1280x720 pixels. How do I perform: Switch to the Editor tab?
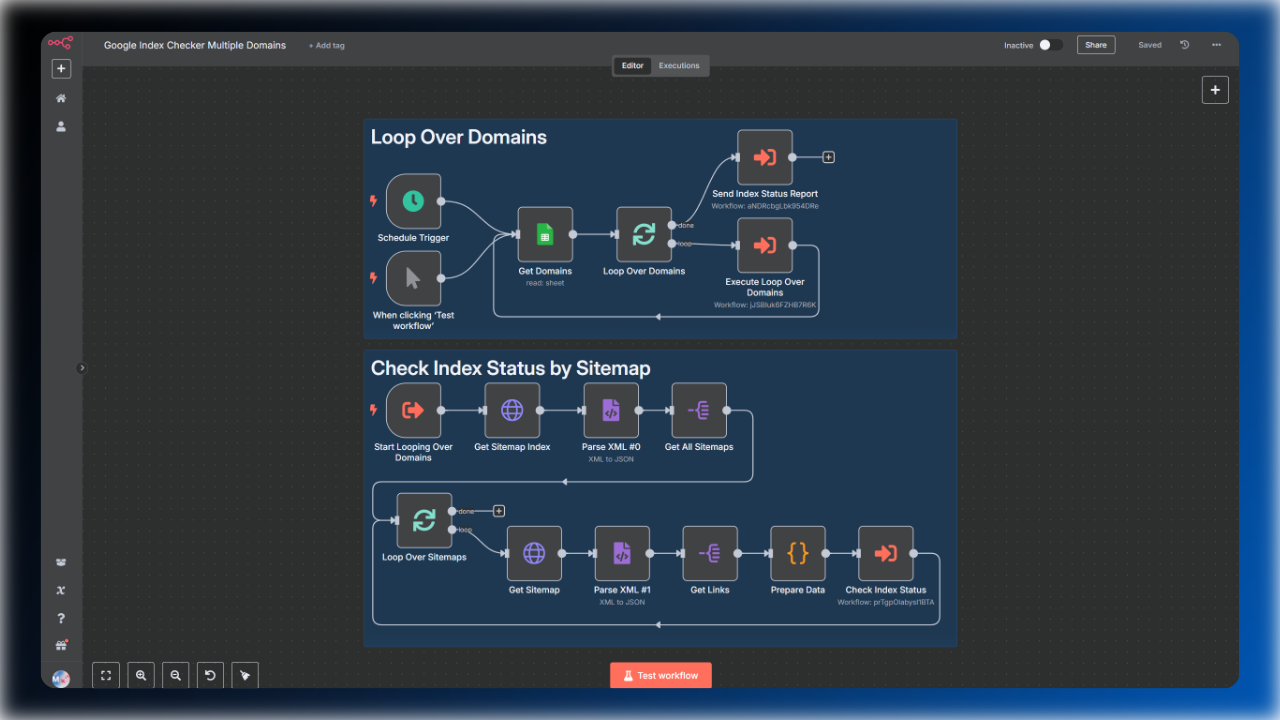click(633, 66)
